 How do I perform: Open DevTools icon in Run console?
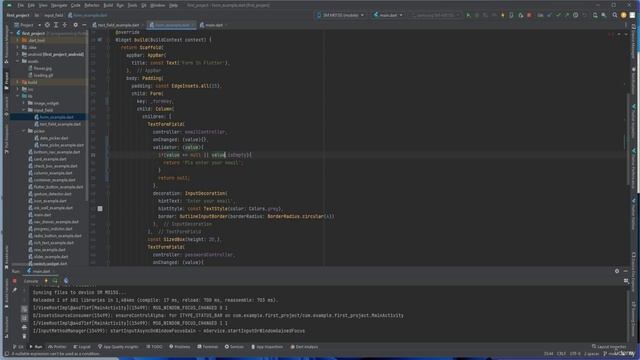66,281
